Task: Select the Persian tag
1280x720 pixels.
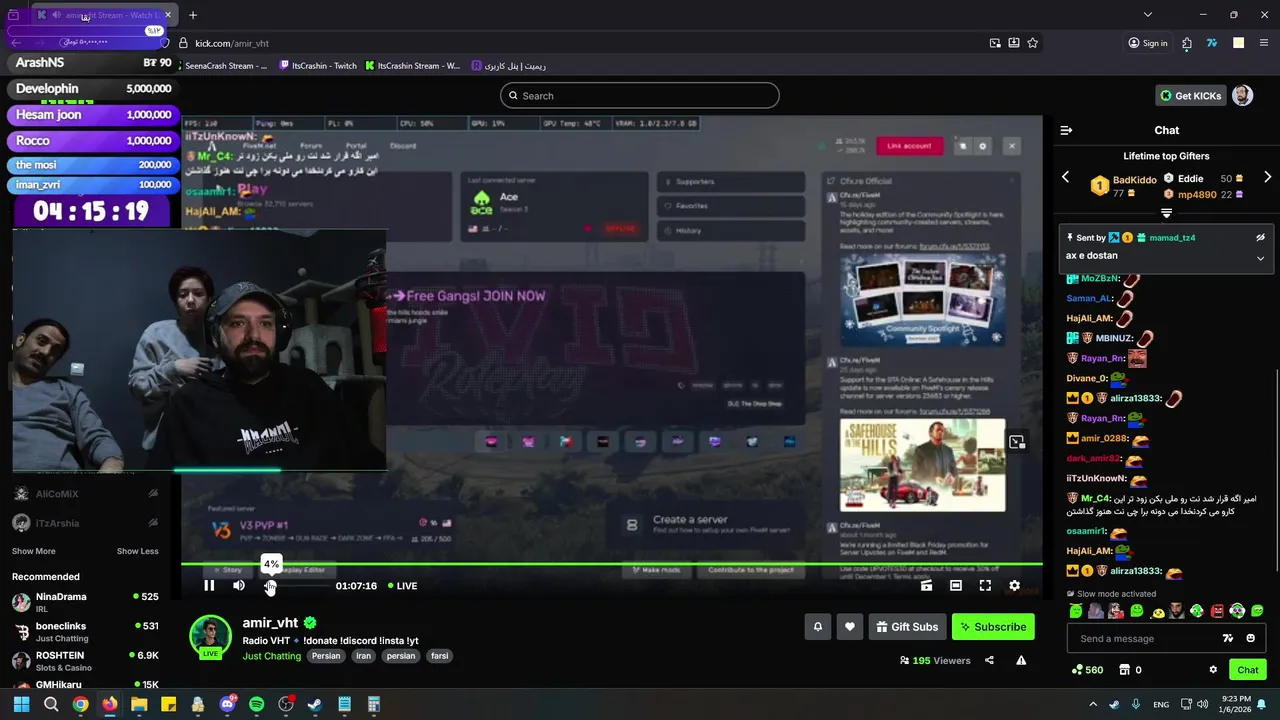Action: [x=326, y=656]
